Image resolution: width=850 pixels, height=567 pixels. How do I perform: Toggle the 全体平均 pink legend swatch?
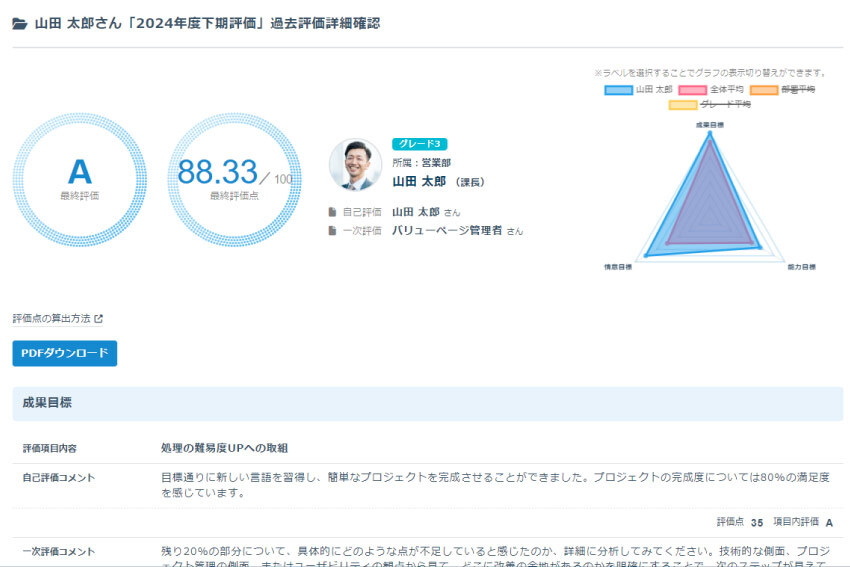coord(692,89)
